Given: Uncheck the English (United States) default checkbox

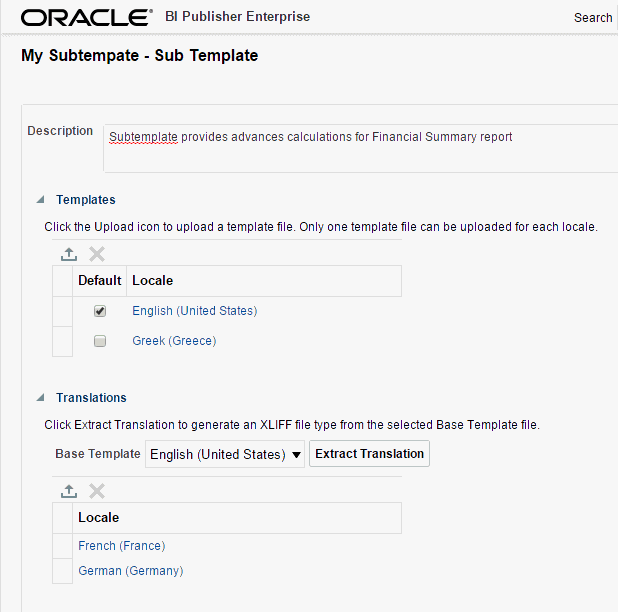Looking at the screenshot, I should [100, 311].
